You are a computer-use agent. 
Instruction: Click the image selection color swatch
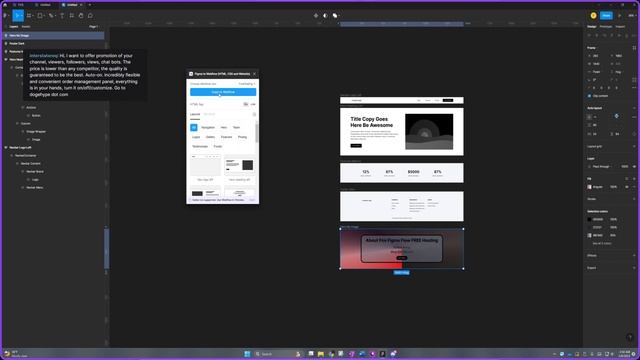589,235
